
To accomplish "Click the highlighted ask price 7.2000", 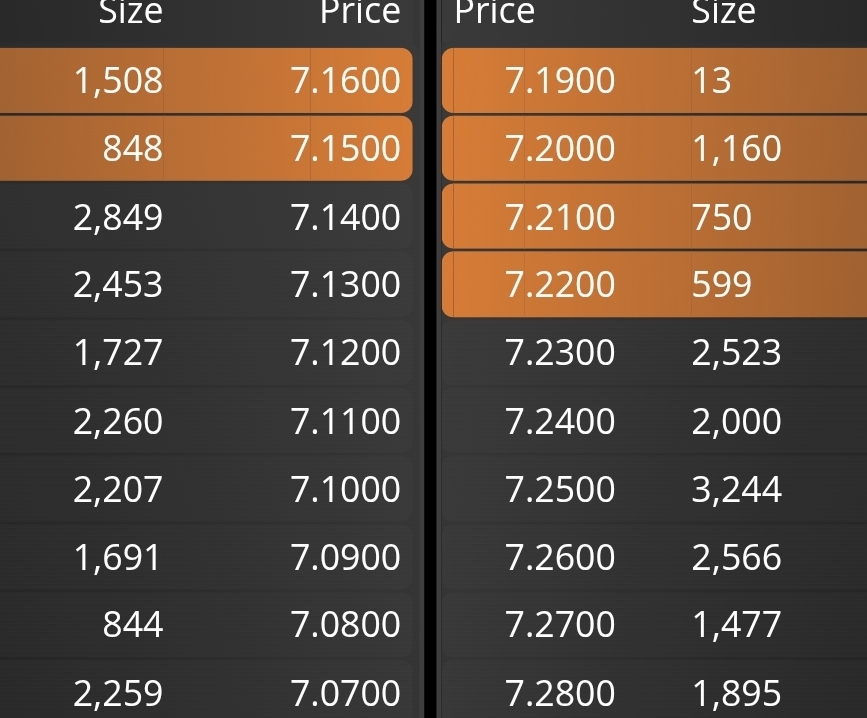I will [x=560, y=149].
